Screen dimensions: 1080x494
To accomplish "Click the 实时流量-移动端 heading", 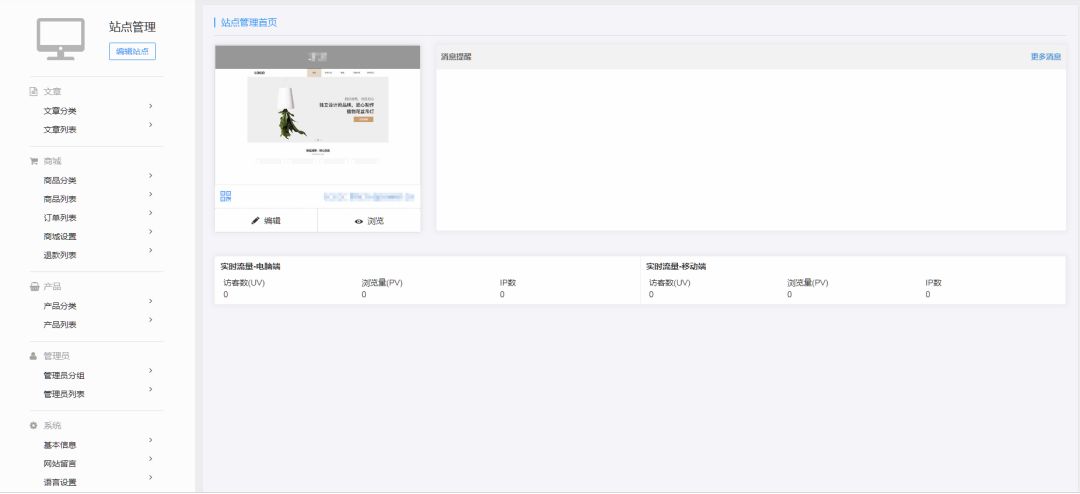I will (676, 266).
